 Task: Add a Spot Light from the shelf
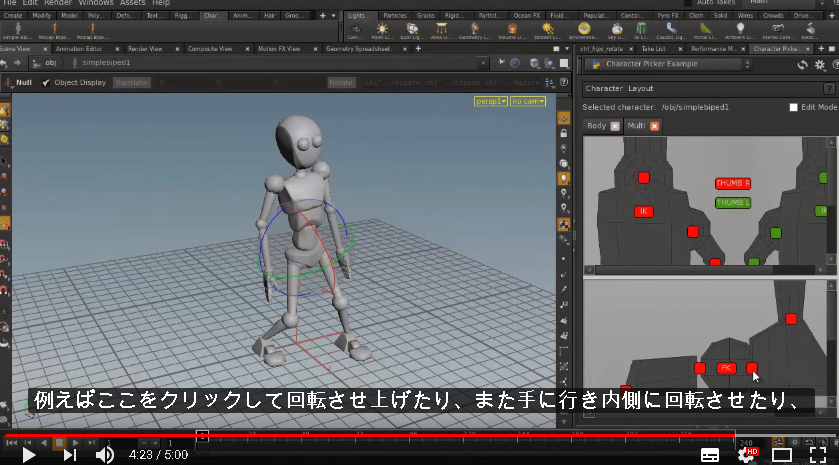tap(411, 32)
